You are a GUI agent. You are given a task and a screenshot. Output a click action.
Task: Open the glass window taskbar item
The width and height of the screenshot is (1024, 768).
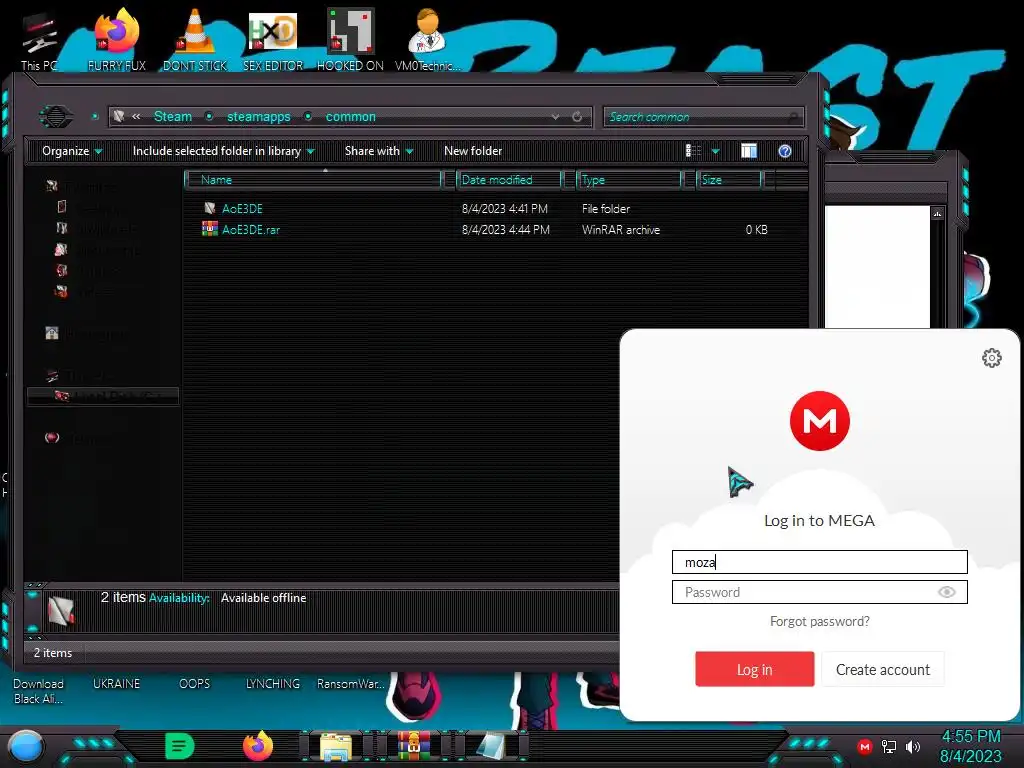pyautogui.click(x=491, y=747)
